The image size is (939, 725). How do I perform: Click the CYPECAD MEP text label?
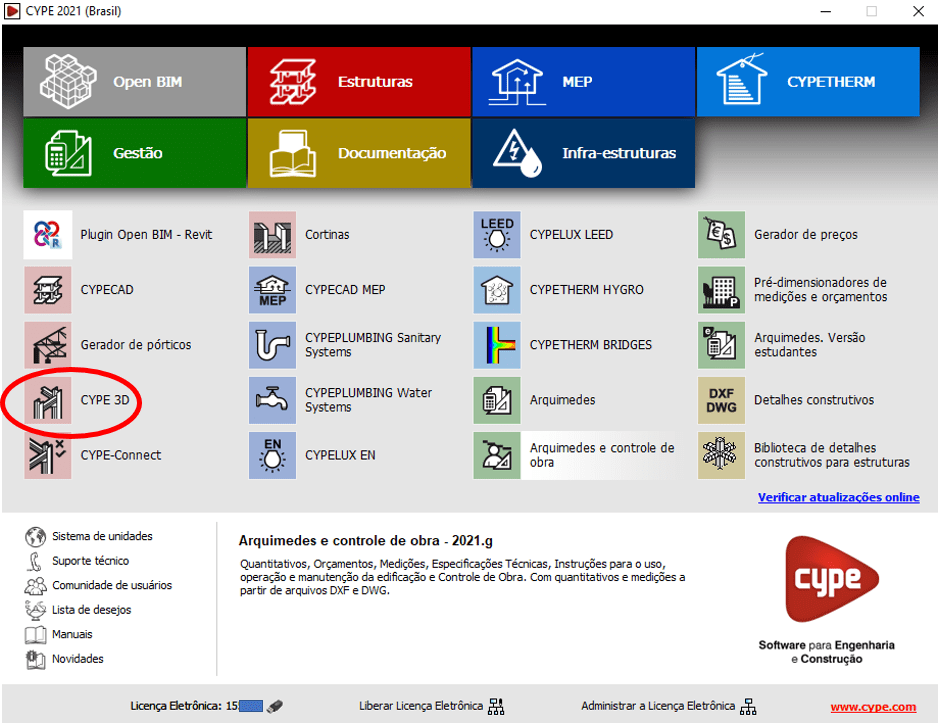click(x=345, y=290)
